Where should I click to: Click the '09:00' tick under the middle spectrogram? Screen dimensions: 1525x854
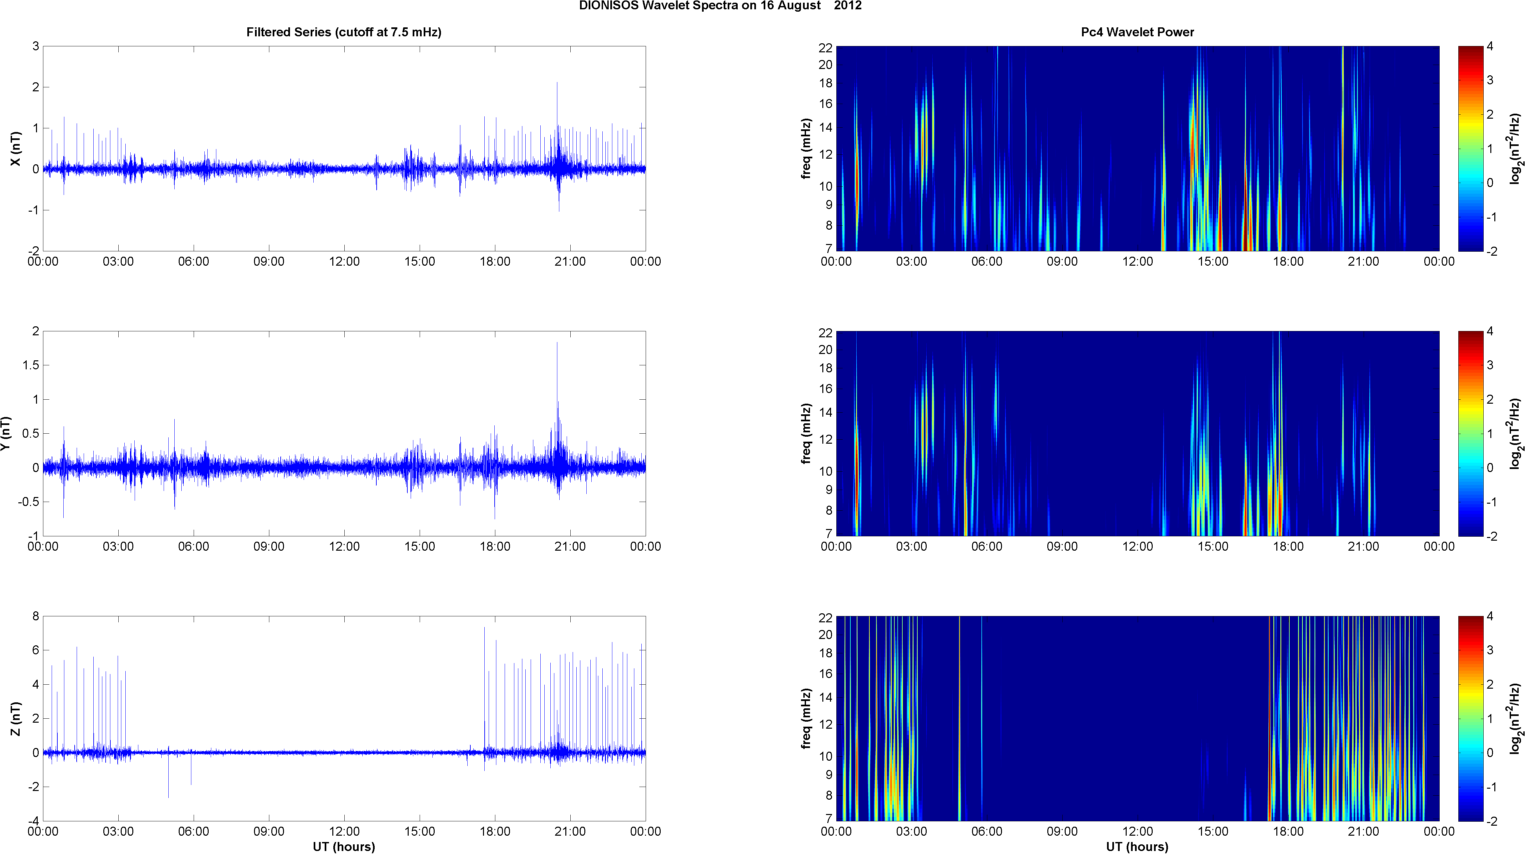[x=1062, y=547]
